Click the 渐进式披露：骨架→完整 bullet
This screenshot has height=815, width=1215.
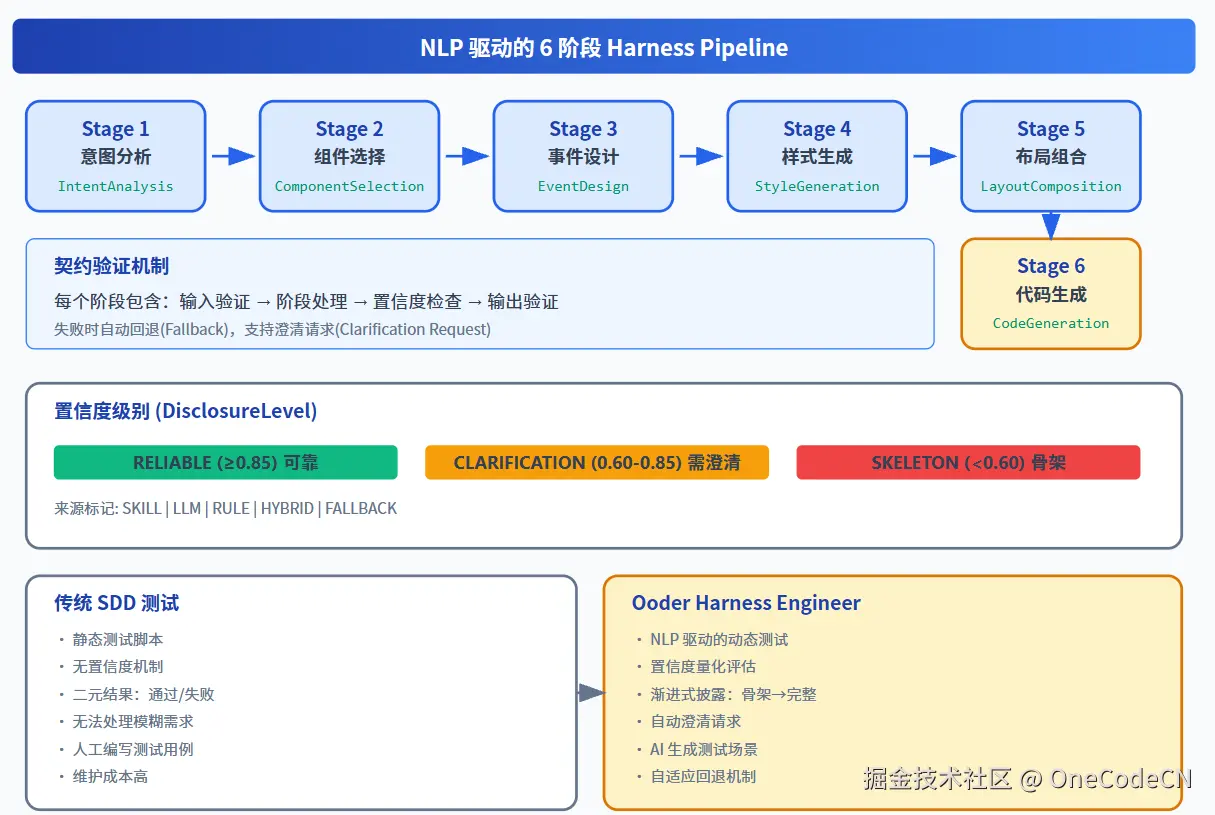coord(725,694)
